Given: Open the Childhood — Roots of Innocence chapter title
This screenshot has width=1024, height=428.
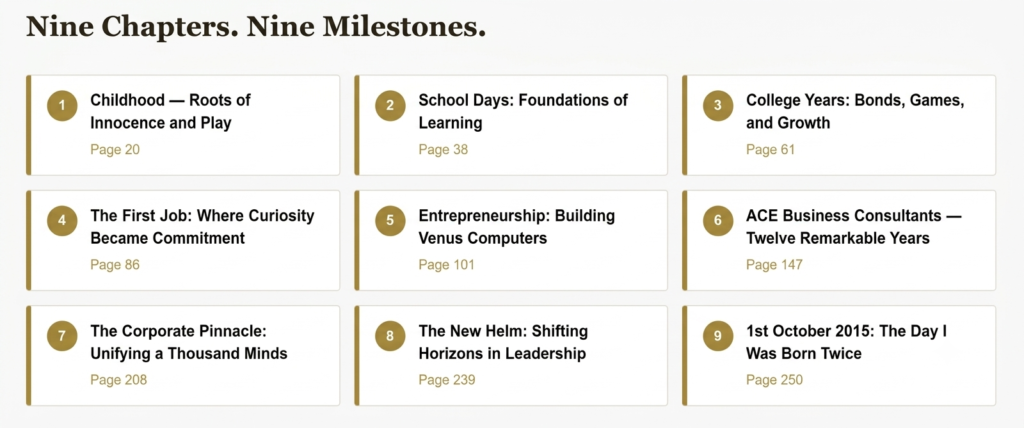Looking at the screenshot, I should coord(170,111).
